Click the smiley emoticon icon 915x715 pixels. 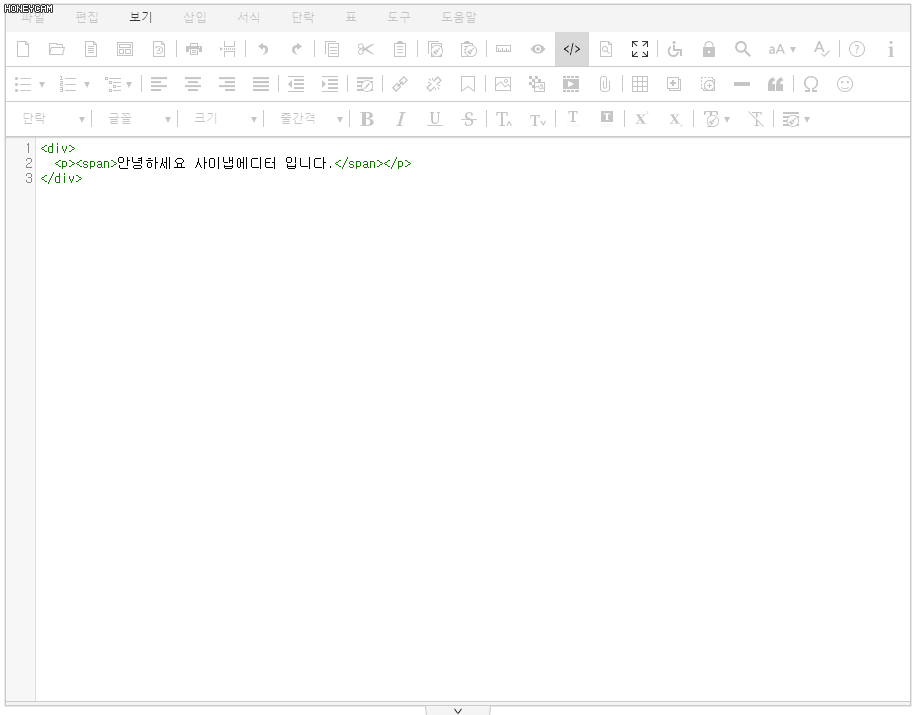pos(845,85)
